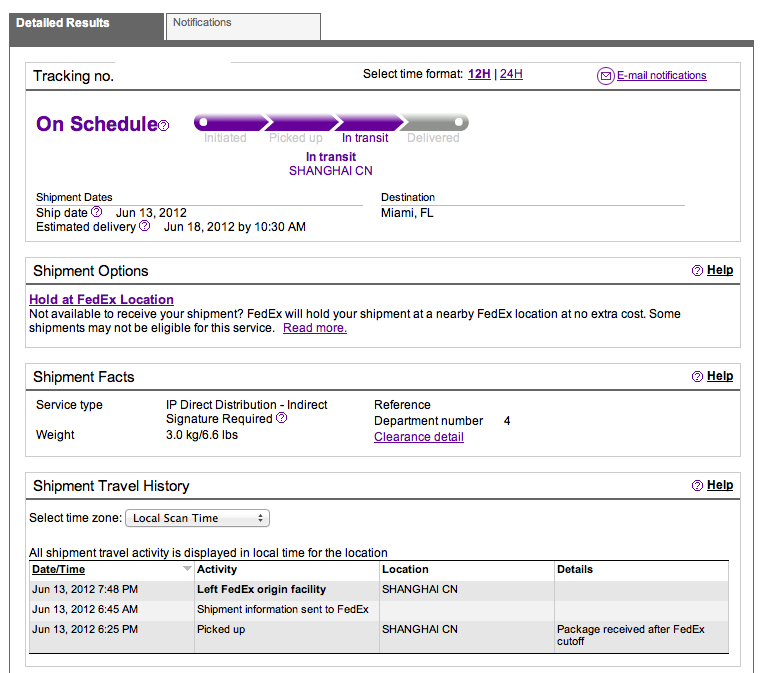
Task: Open the Clearance detail link
Action: (419, 437)
